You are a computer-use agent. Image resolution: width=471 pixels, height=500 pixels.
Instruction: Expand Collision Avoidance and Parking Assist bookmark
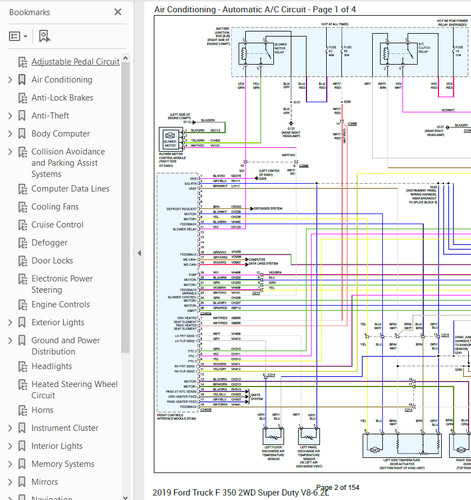point(10,152)
